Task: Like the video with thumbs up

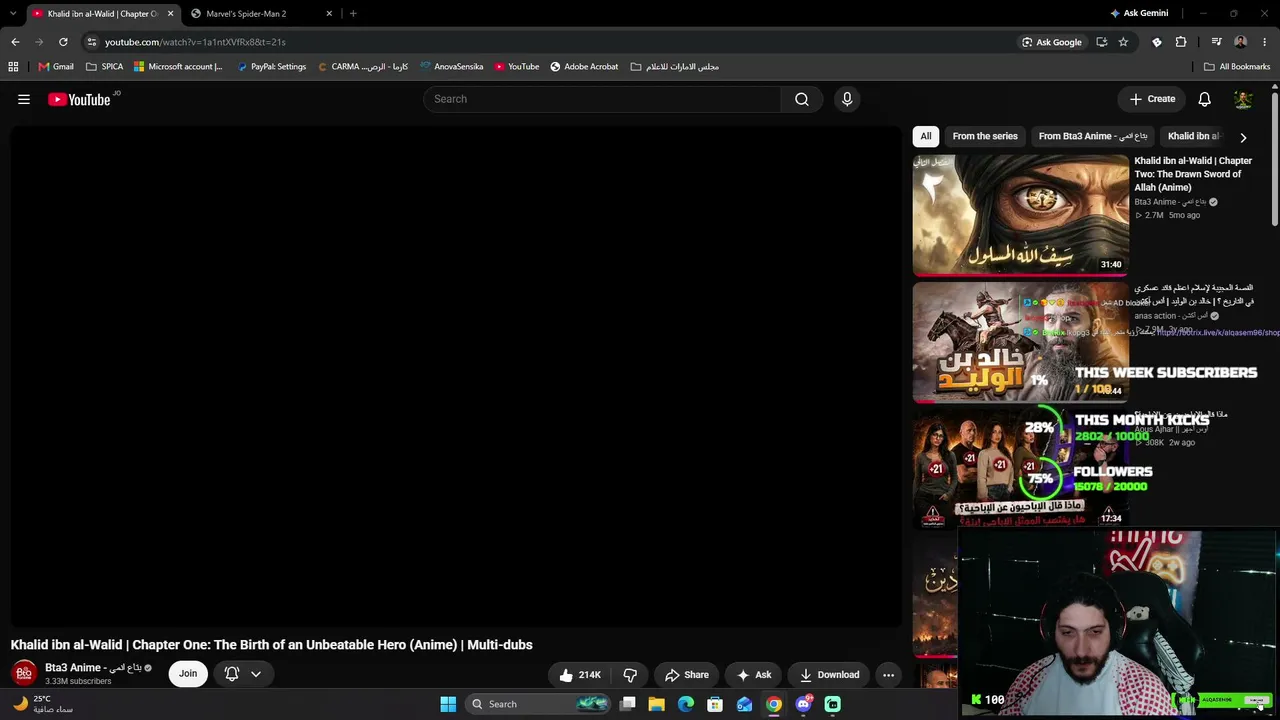Action: [581, 675]
